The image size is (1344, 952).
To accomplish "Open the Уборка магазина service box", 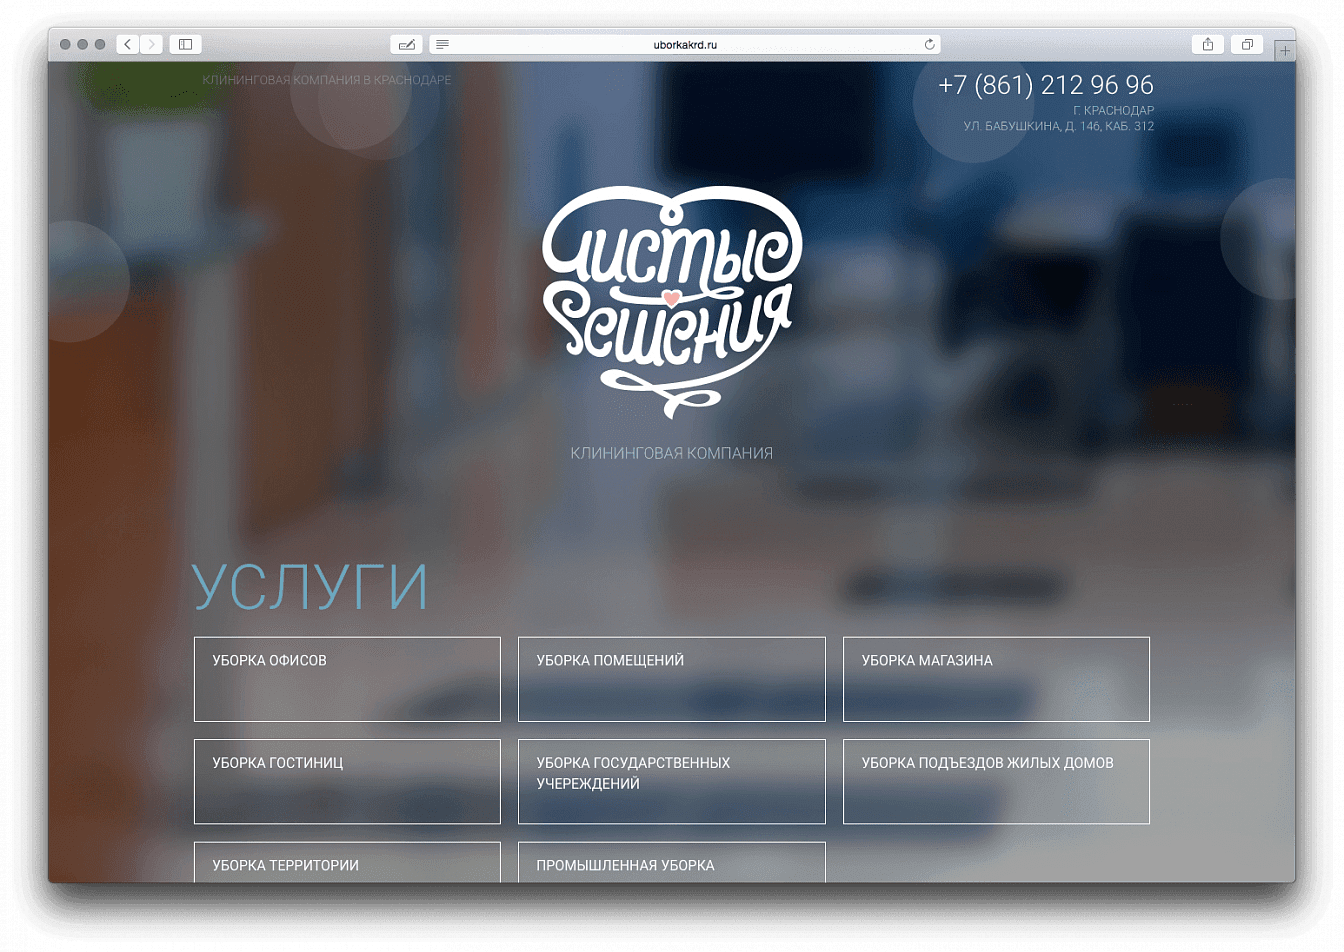I will pyautogui.click(x=996, y=679).
